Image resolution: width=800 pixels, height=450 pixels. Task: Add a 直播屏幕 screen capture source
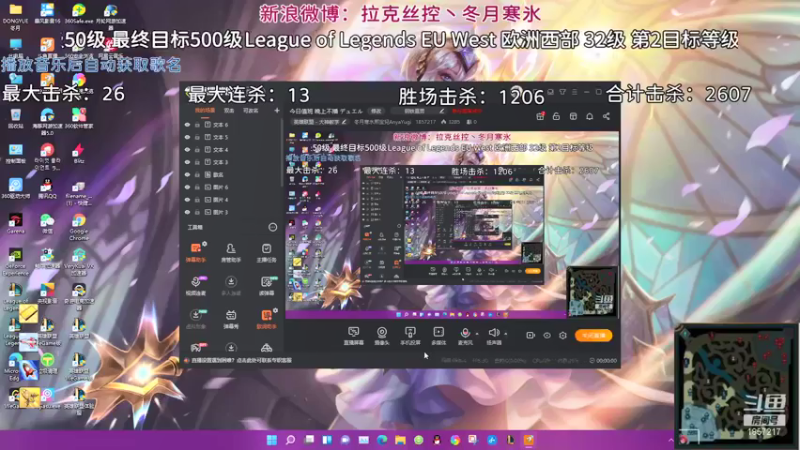[353, 336]
